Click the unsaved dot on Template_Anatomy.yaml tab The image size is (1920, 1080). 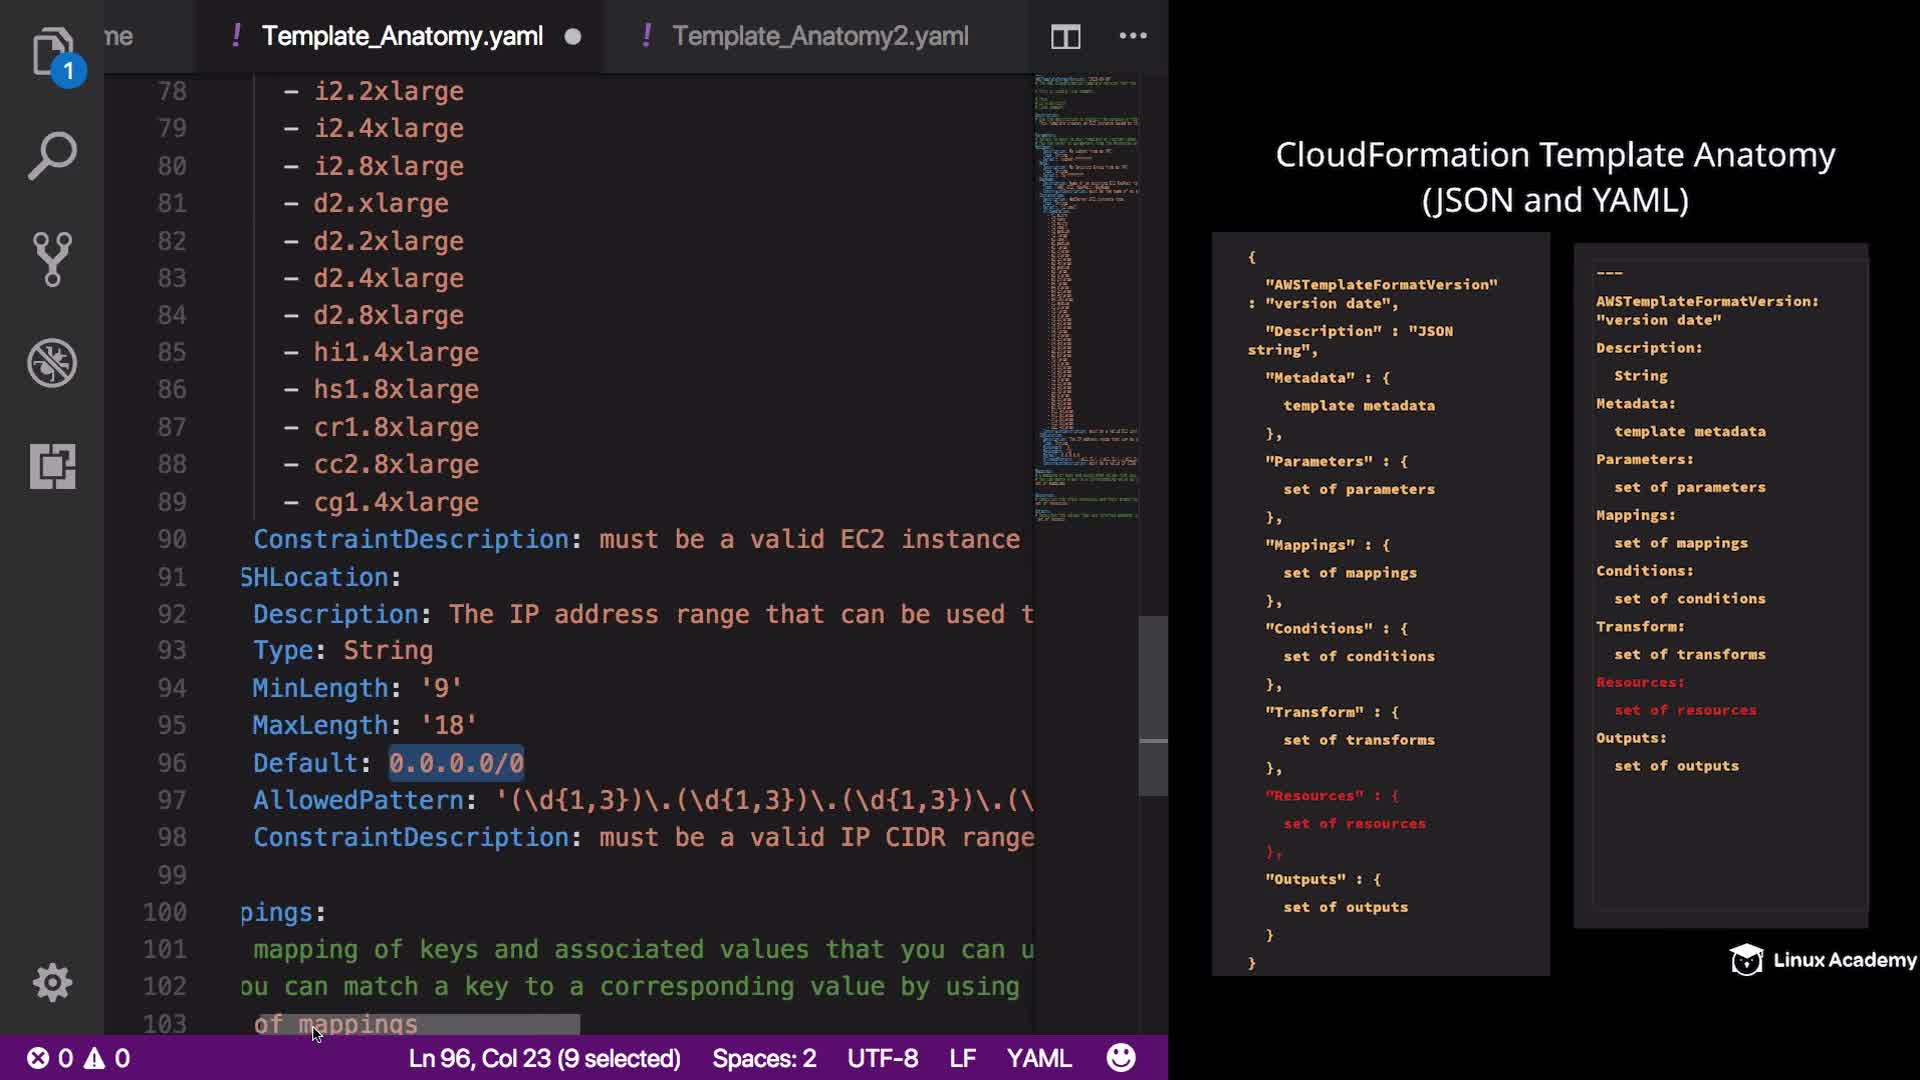point(573,37)
